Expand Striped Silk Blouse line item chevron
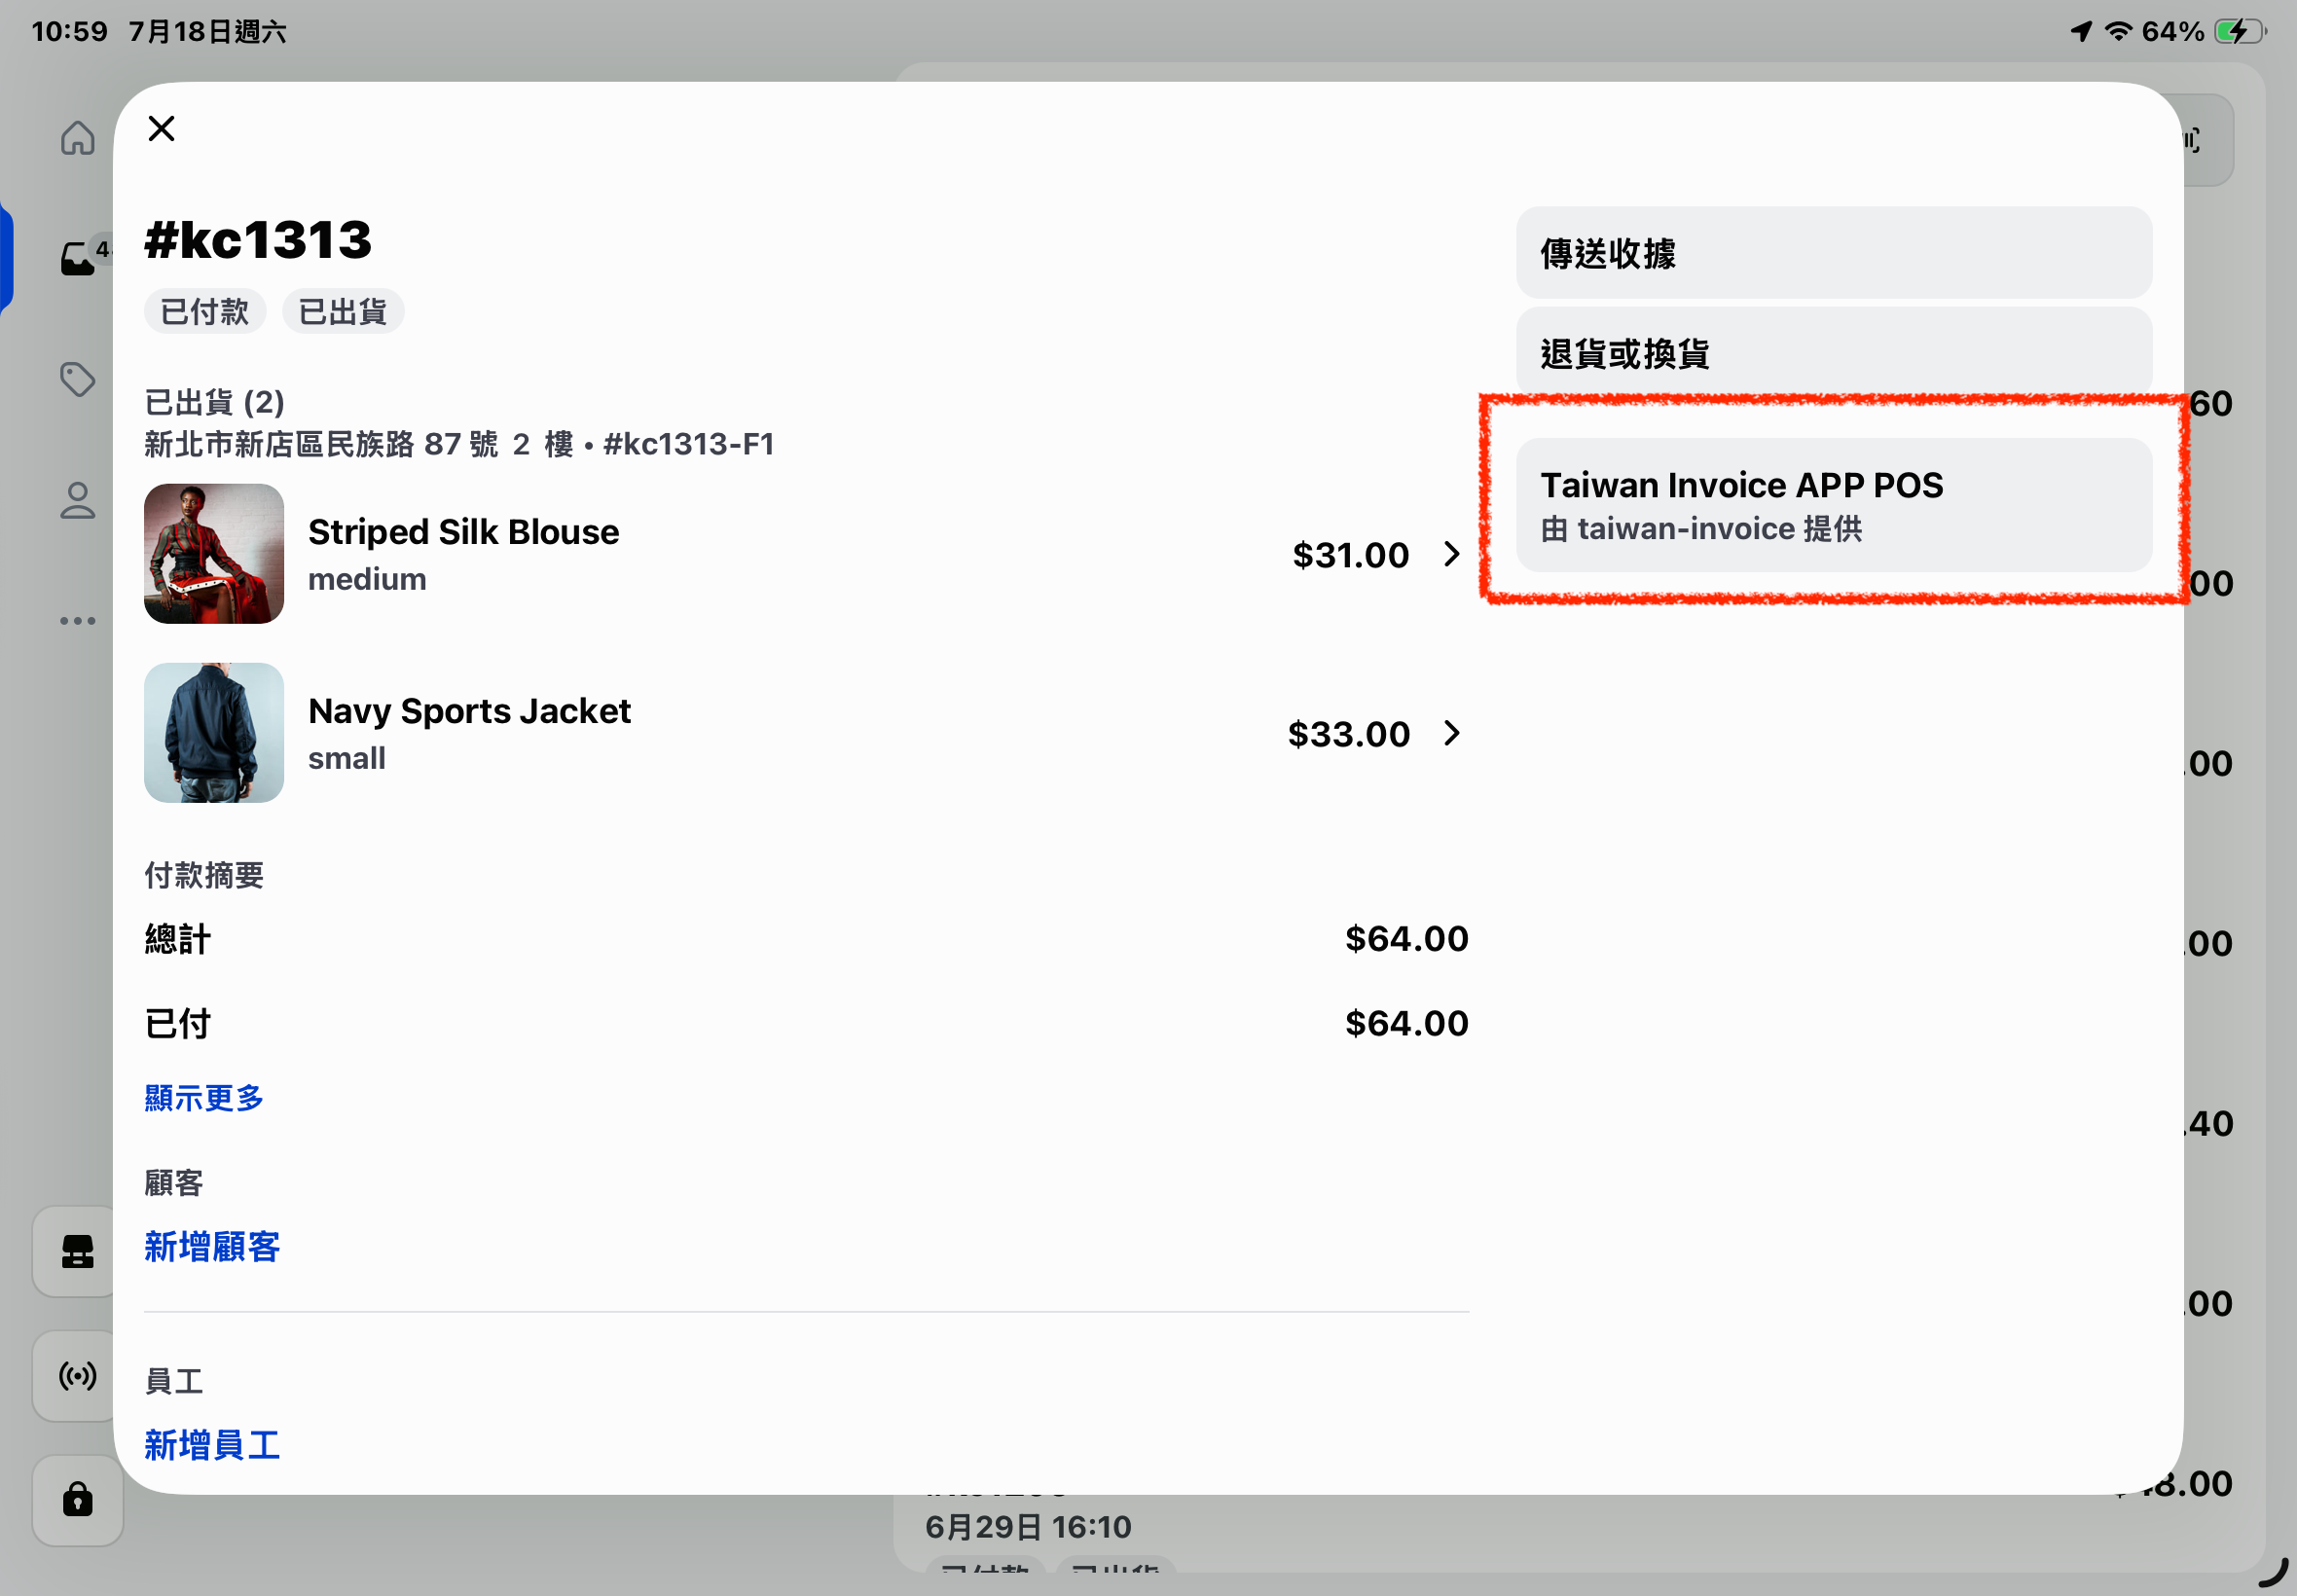This screenshot has height=1596, width=2297. pyautogui.click(x=1452, y=554)
